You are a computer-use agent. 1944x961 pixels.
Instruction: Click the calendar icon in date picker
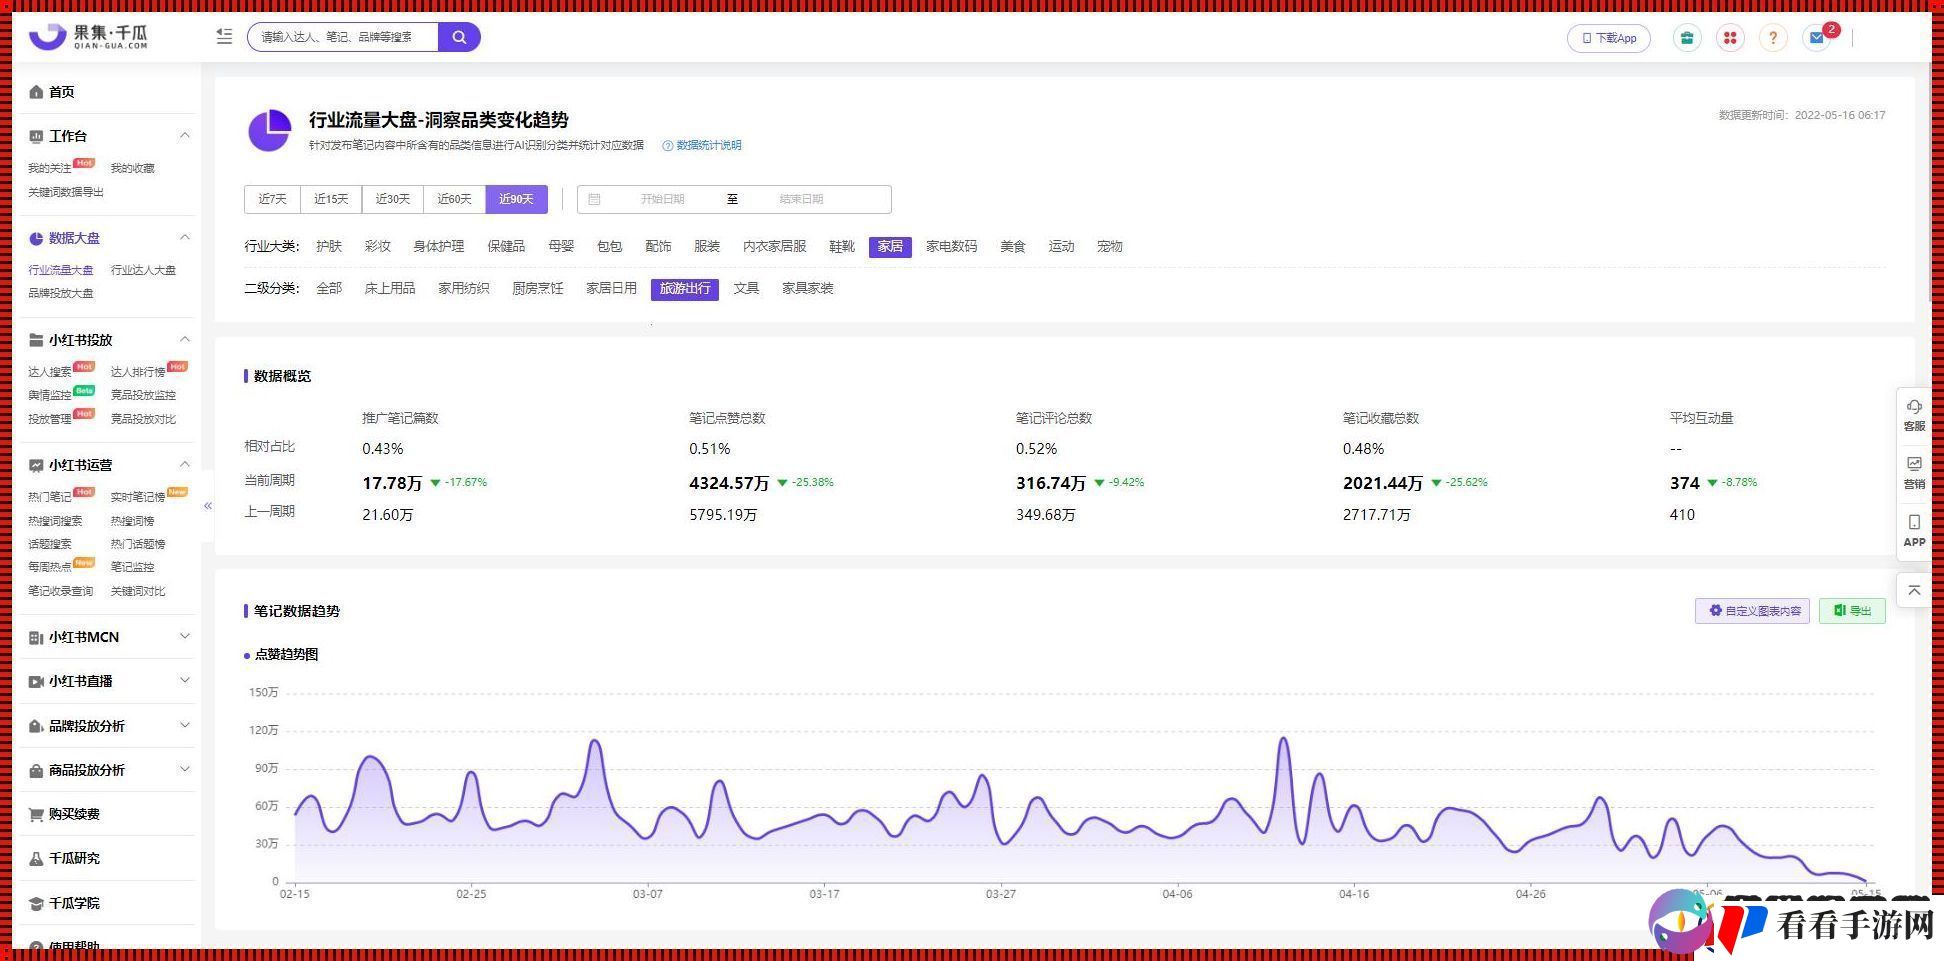[x=594, y=199]
